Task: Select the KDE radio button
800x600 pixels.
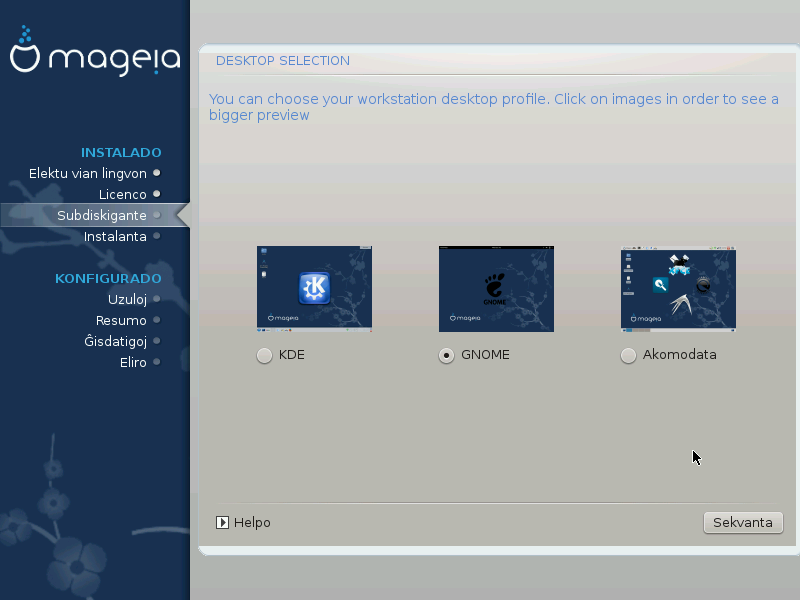Action: tap(264, 355)
